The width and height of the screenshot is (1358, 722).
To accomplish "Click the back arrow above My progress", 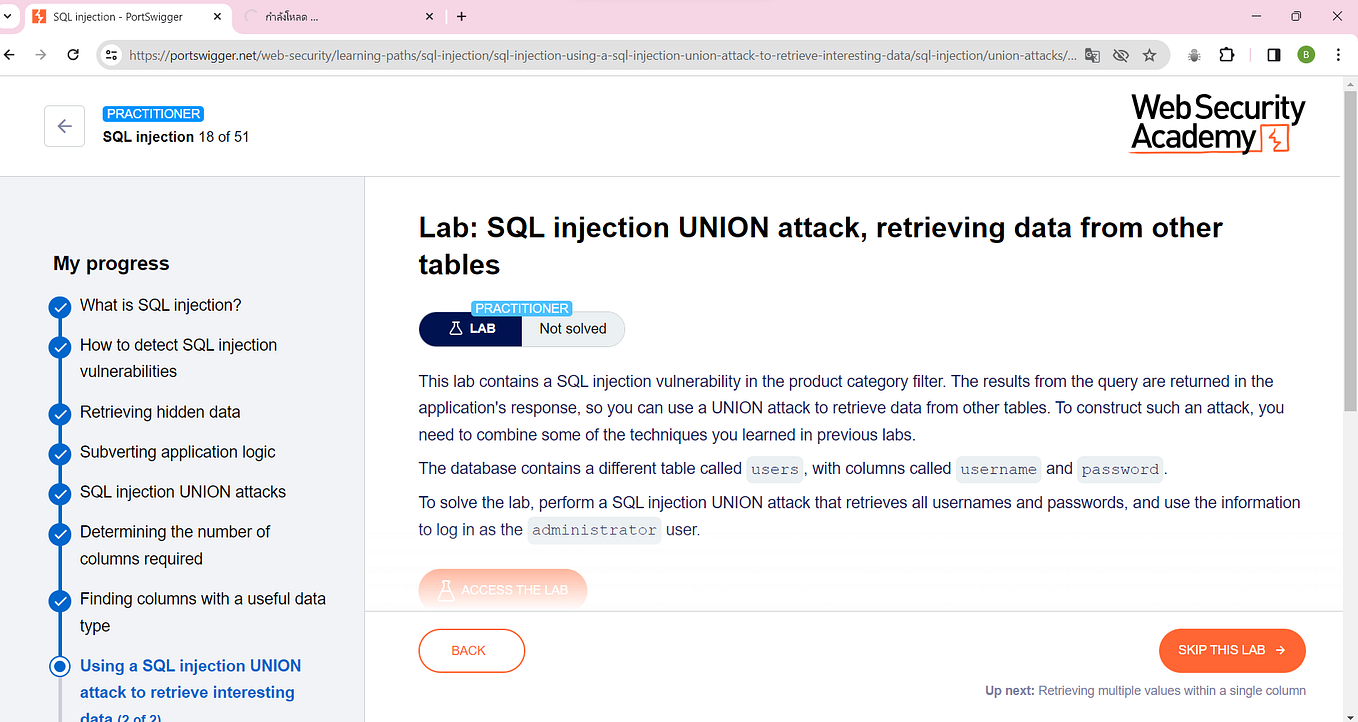I will click(64, 126).
